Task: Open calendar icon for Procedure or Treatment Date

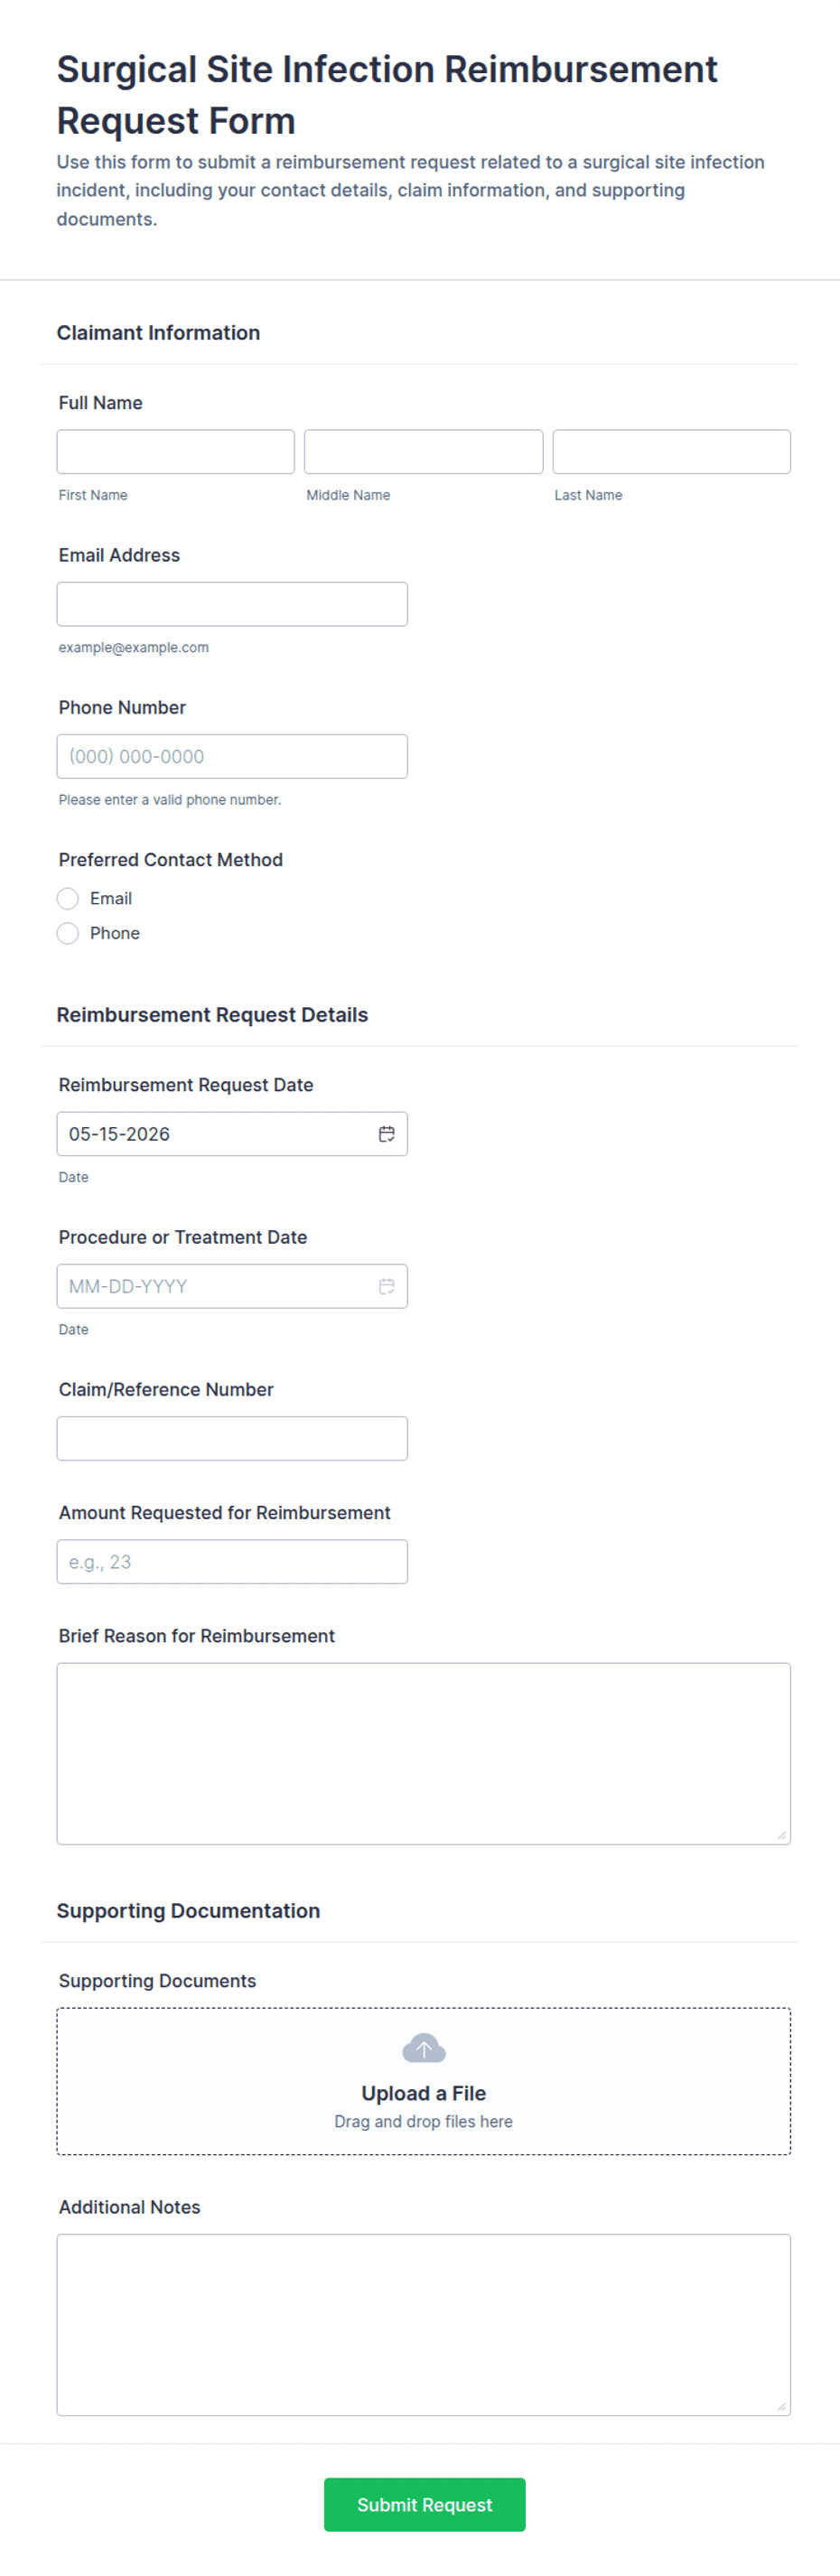Action: (x=386, y=1286)
